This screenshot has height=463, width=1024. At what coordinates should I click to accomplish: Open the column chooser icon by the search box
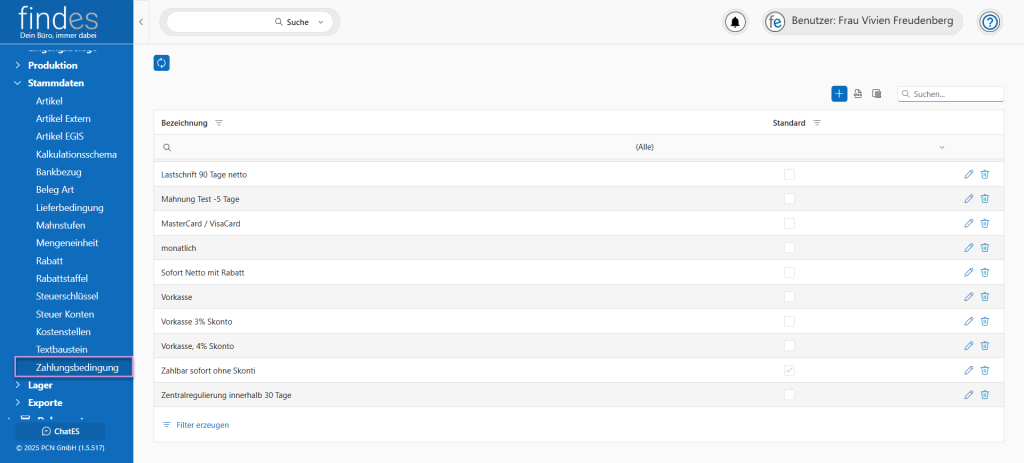[x=876, y=94]
